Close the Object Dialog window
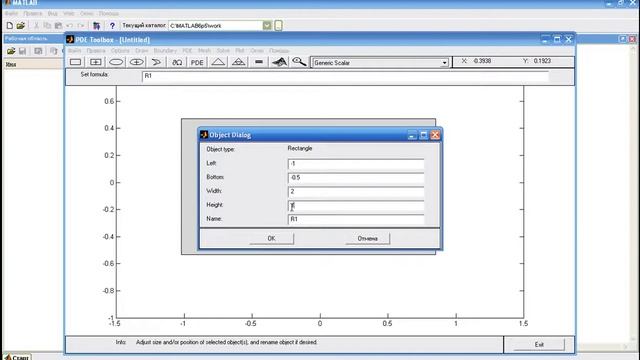 435,135
